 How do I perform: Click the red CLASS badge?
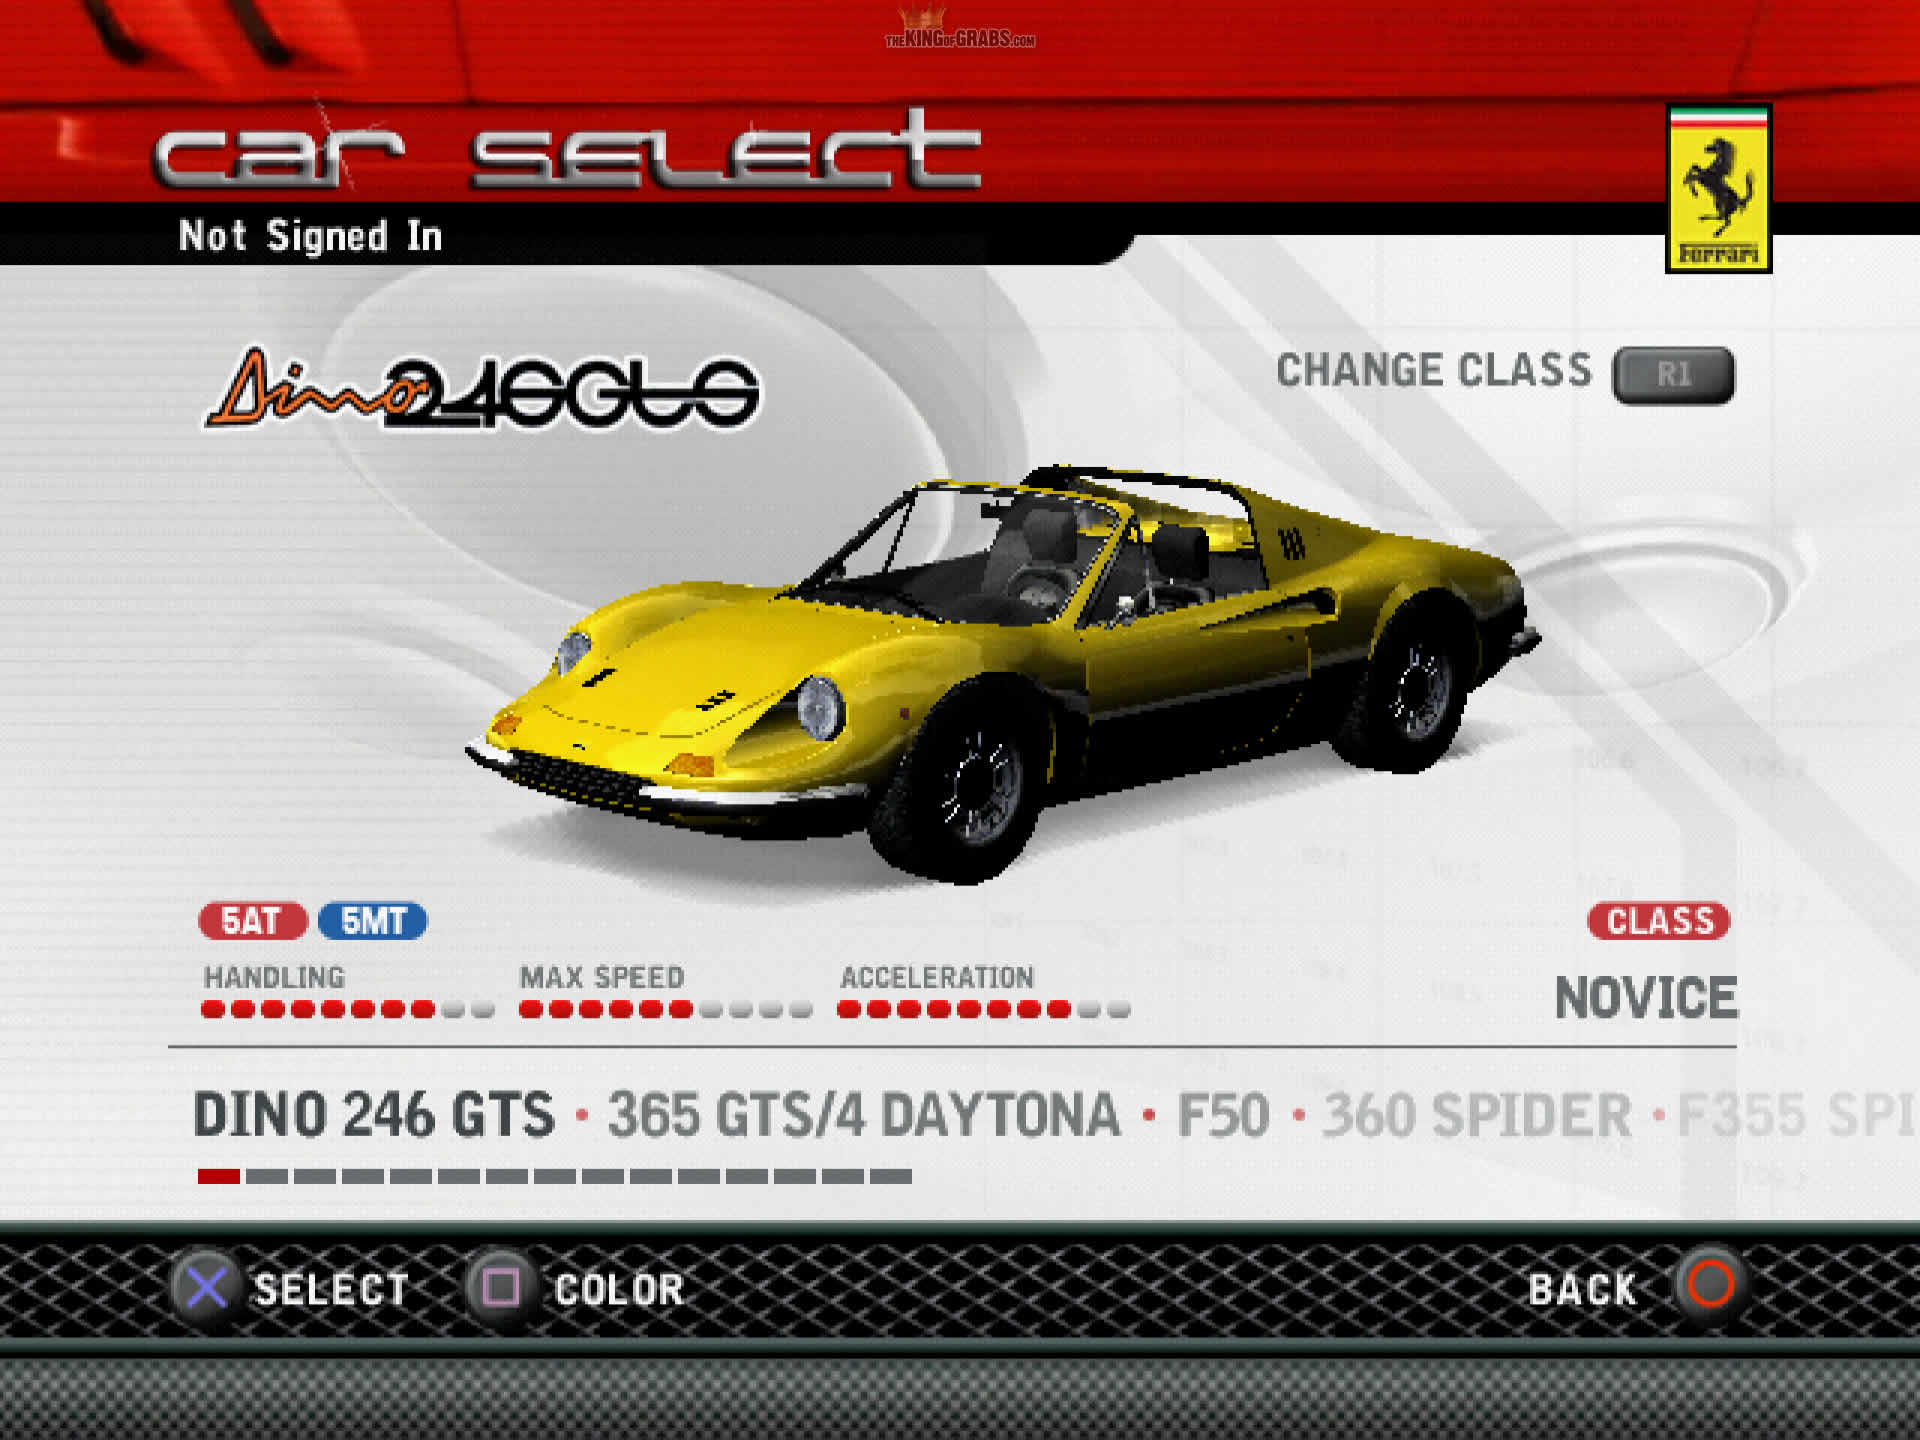(x=1658, y=921)
